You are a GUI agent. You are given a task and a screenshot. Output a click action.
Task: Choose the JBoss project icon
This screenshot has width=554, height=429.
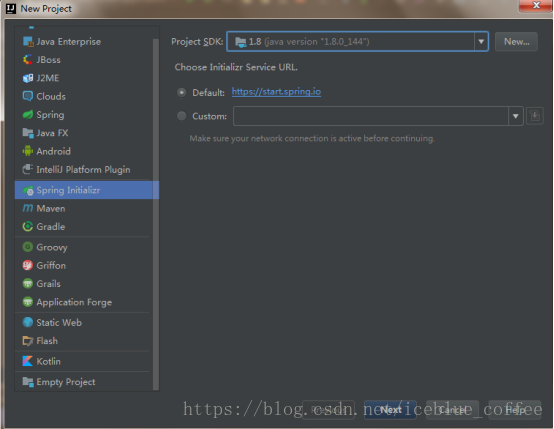(28, 60)
